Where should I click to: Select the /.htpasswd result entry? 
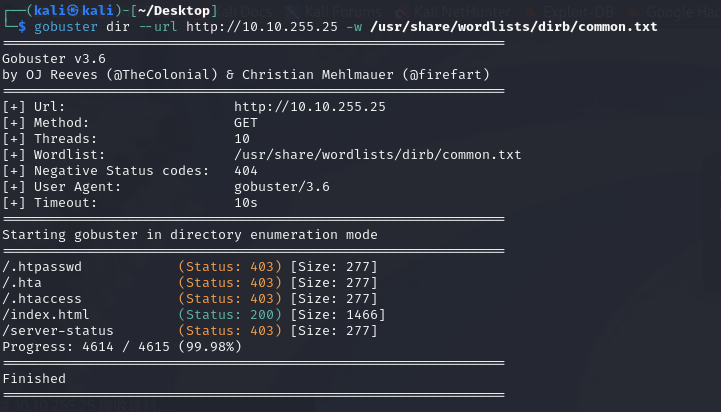click(43, 267)
